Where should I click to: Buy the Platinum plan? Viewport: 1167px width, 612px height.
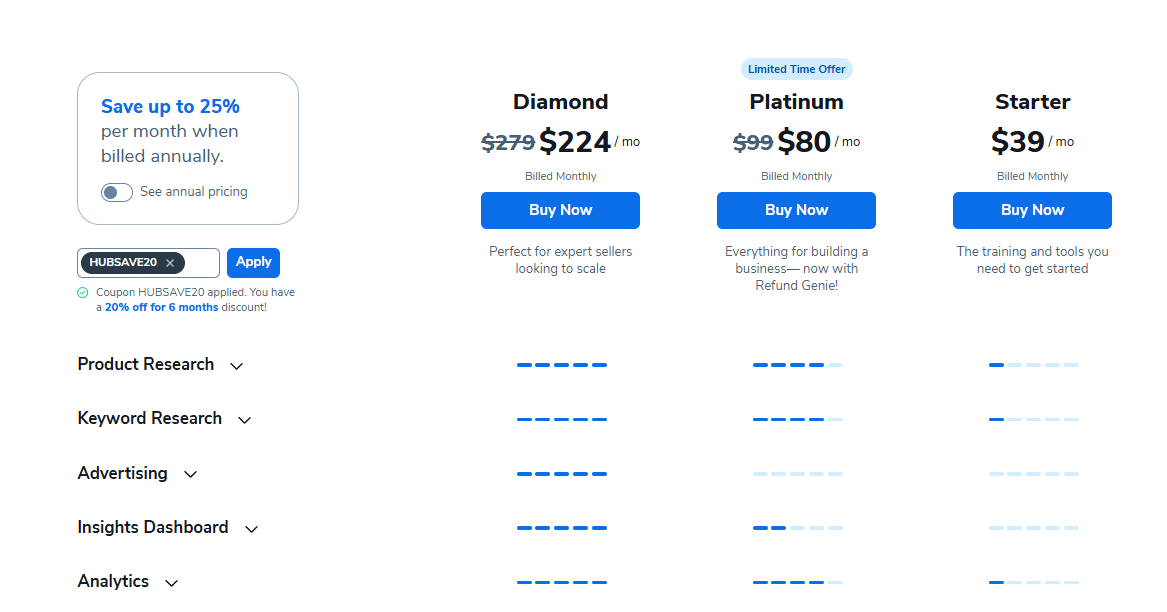(796, 210)
